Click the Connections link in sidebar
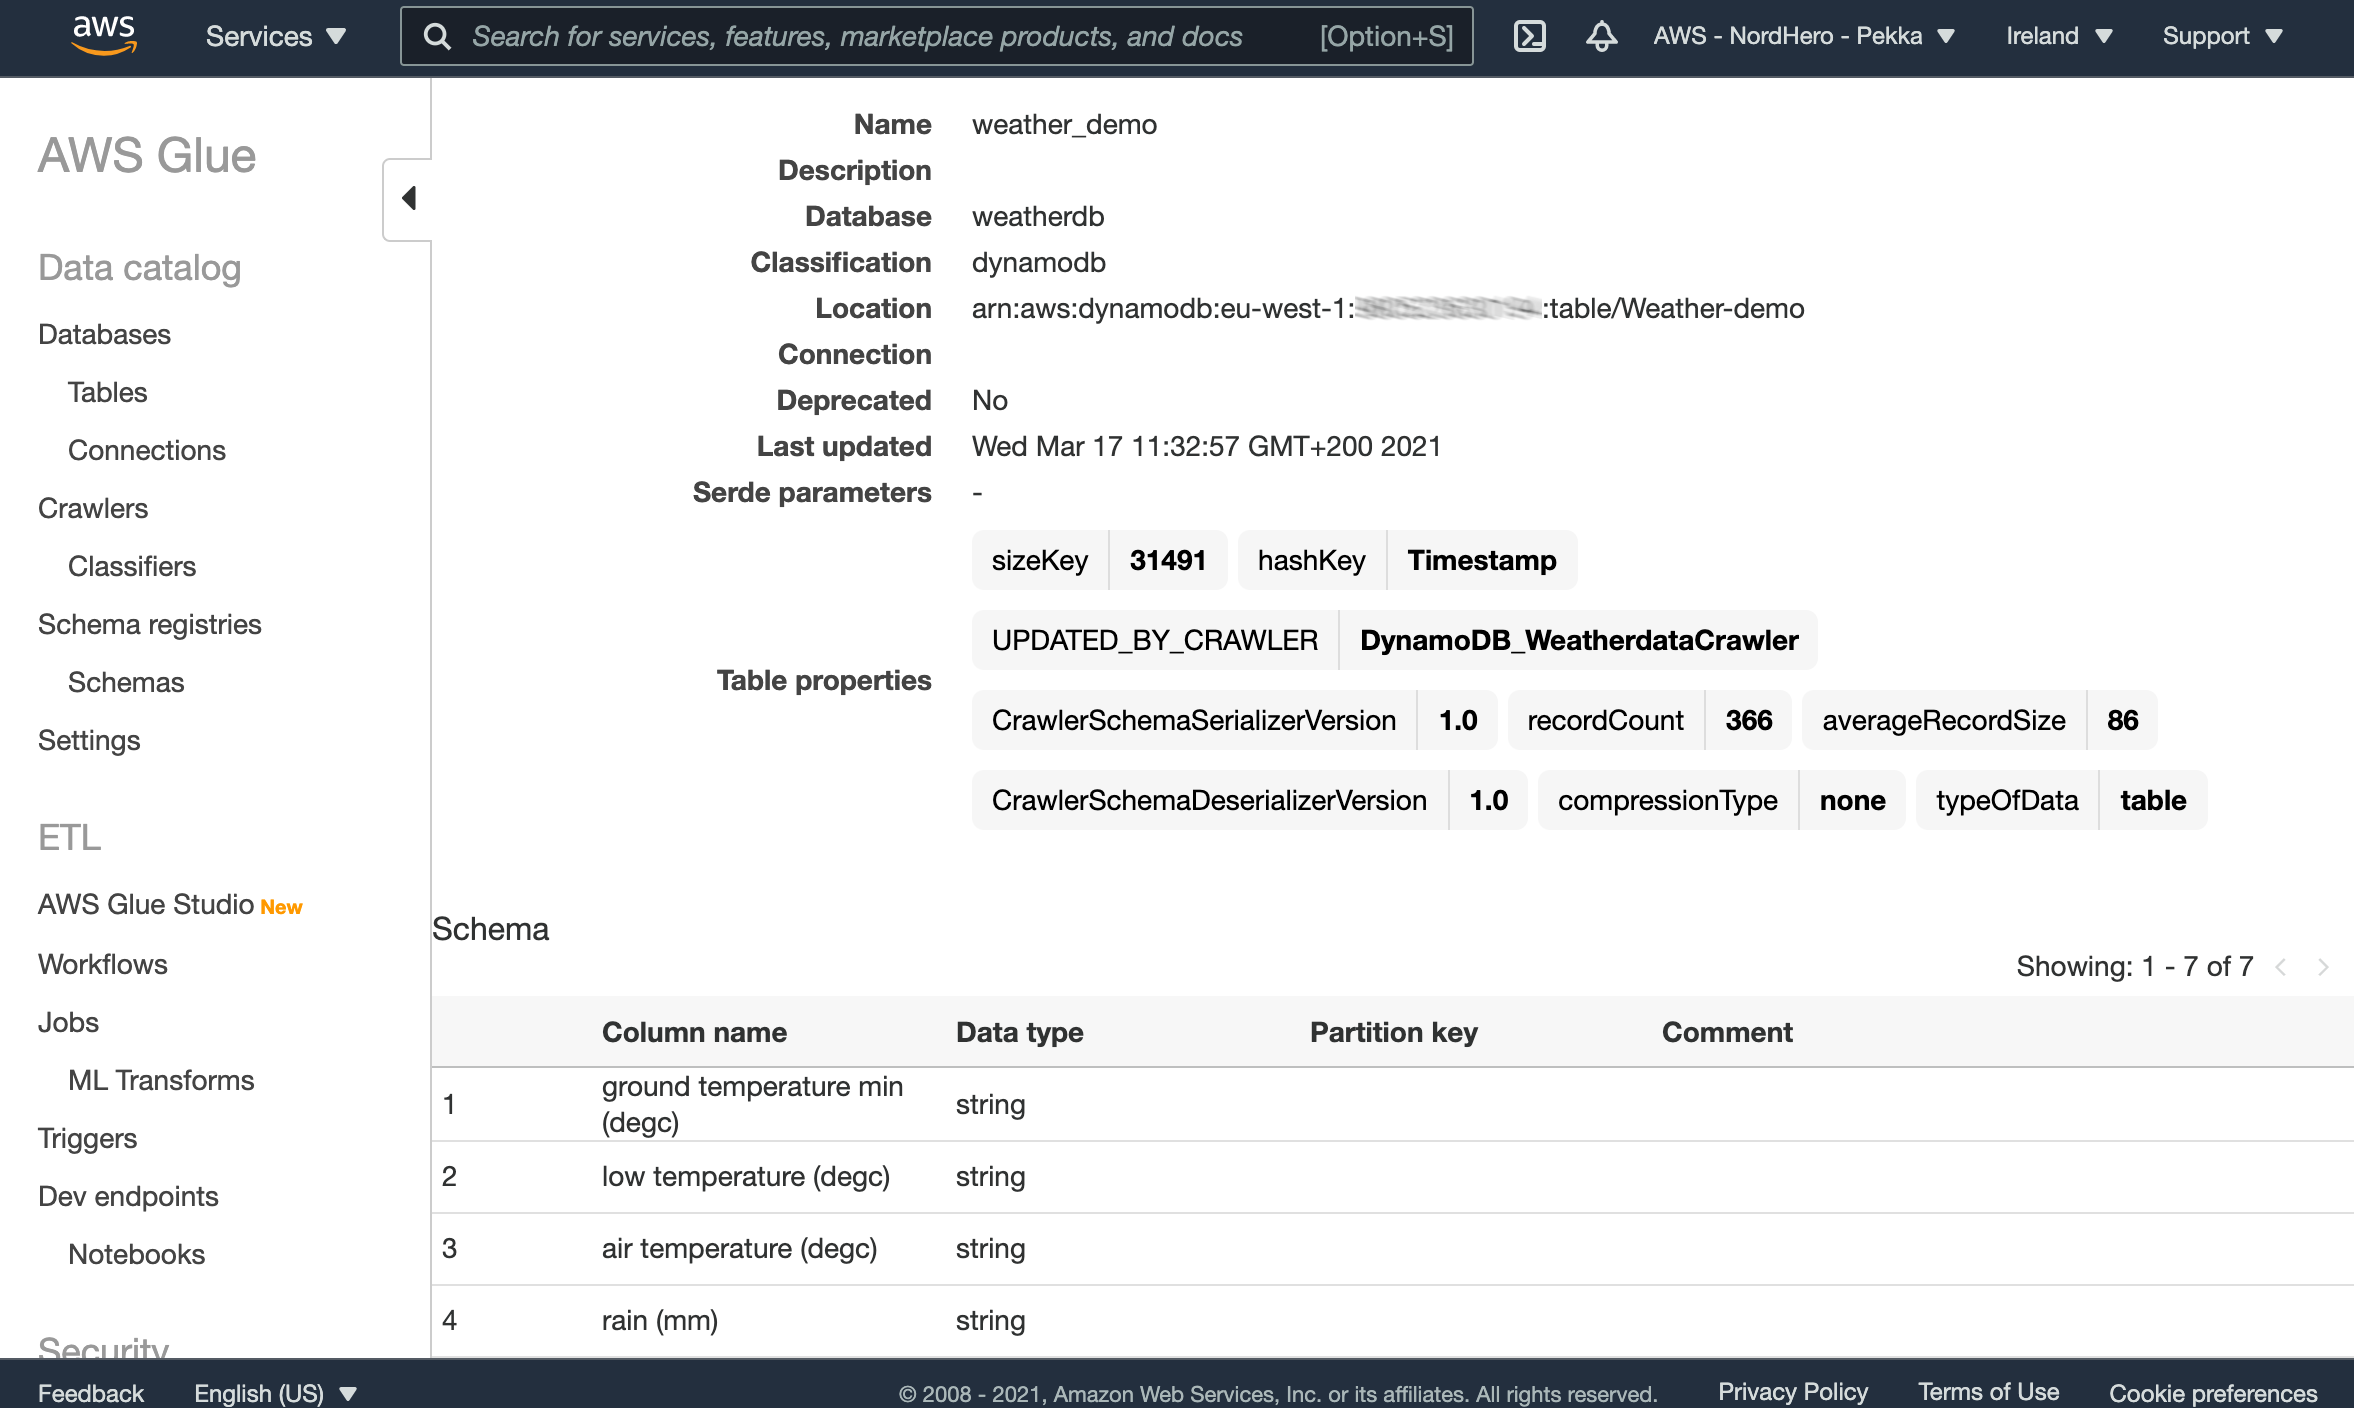The height and width of the screenshot is (1408, 2354). [147, 449]
